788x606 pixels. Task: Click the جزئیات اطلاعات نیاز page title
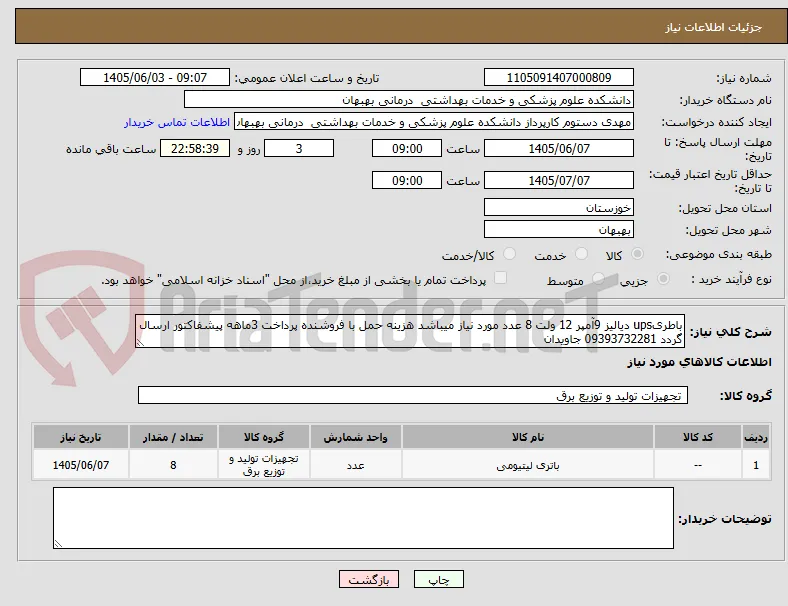coord(714,27)
